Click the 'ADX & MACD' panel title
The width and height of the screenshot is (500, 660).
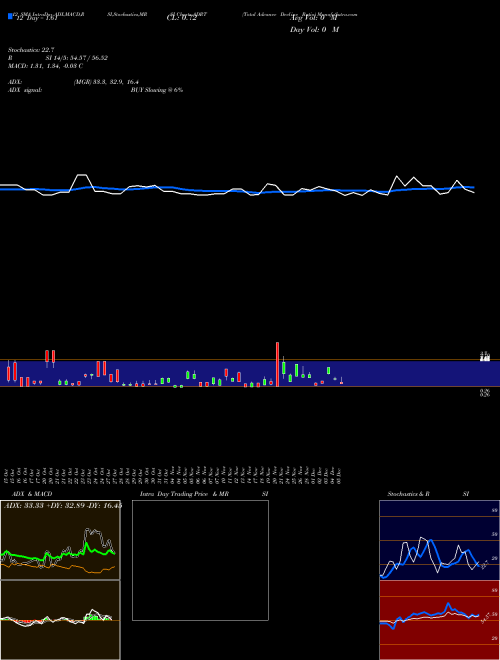(x=32, y=494)
